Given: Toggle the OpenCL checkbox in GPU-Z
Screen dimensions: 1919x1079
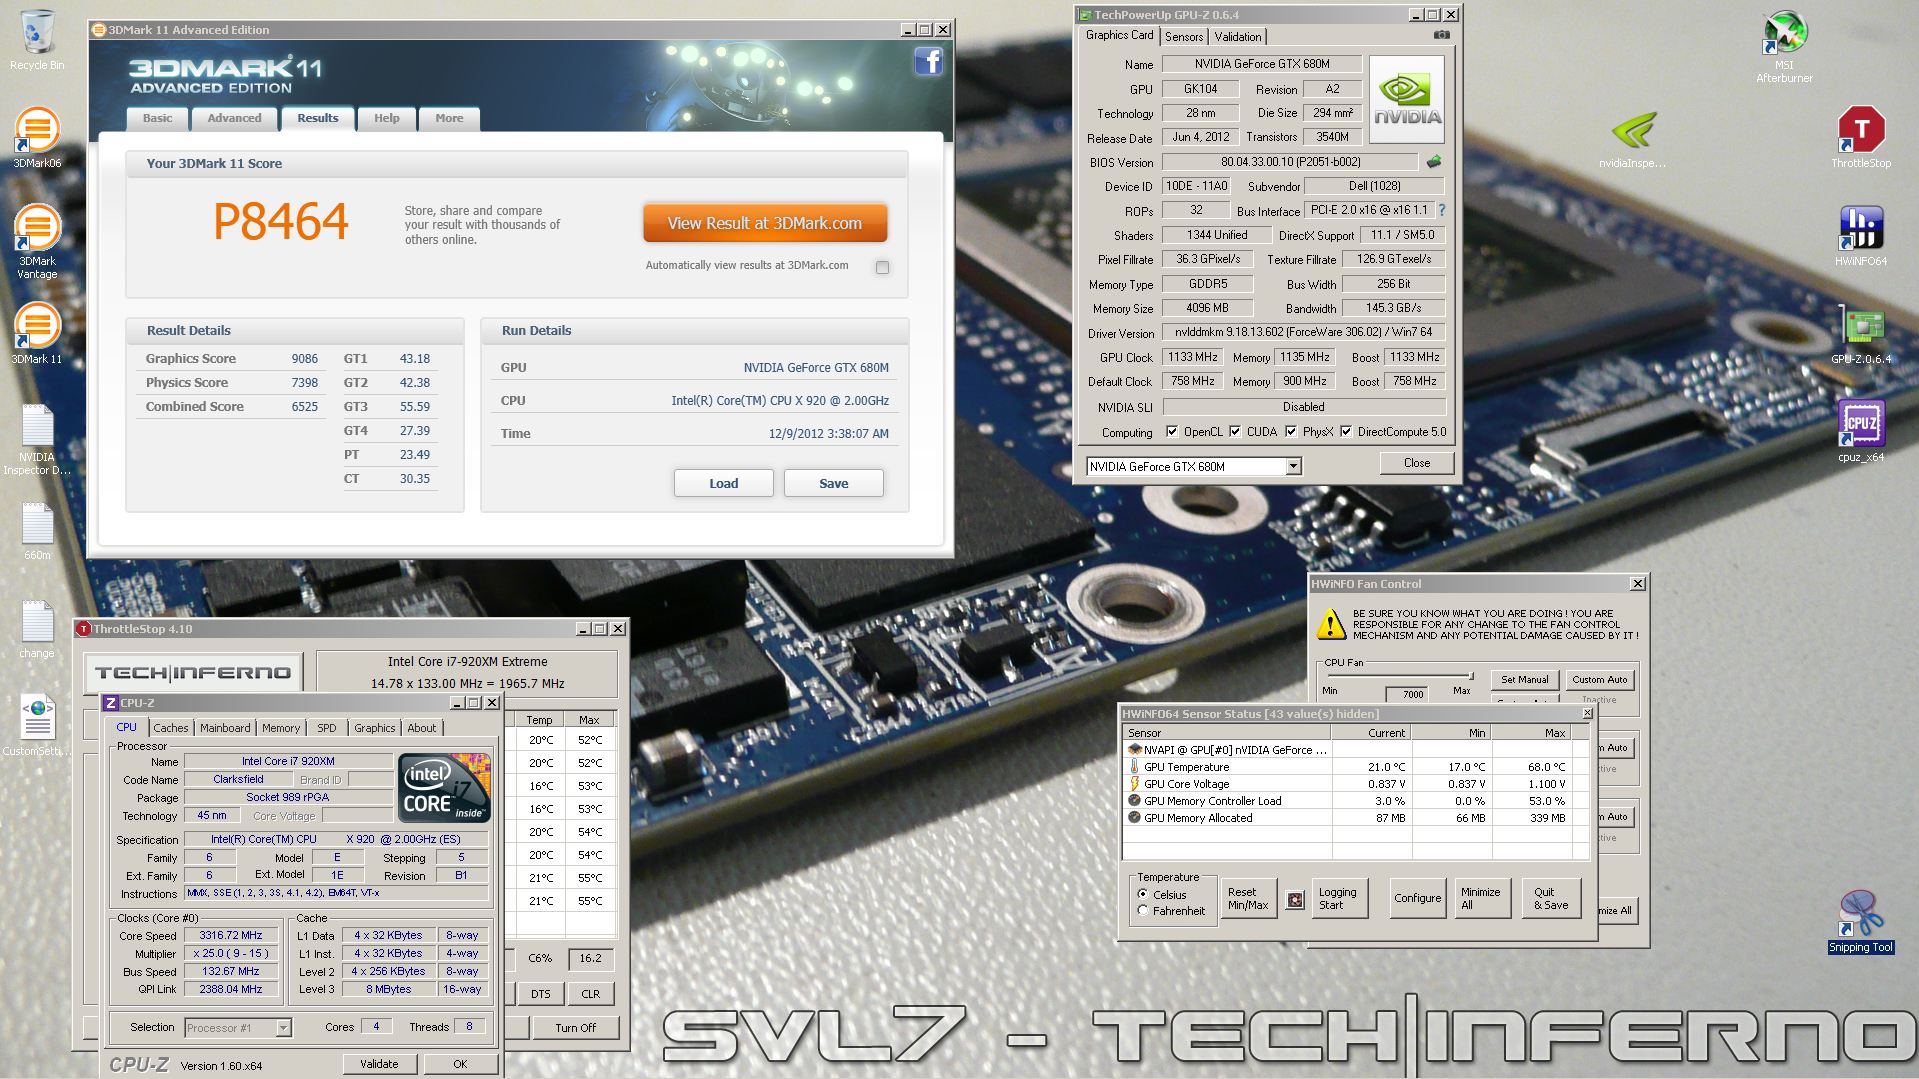Looking at the screenshot, I should 1172,432.
